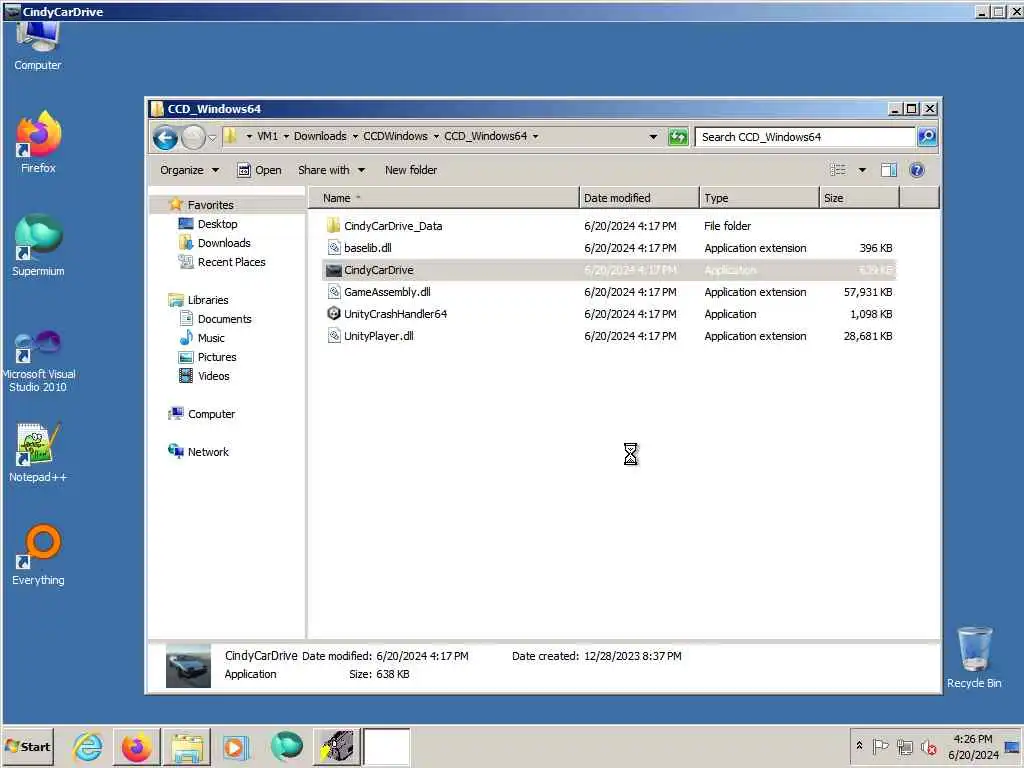The height and width of the screenshot is (768, 1024).
Task: Click the Windows Explorer taskbar button
Action: [186, 747]
